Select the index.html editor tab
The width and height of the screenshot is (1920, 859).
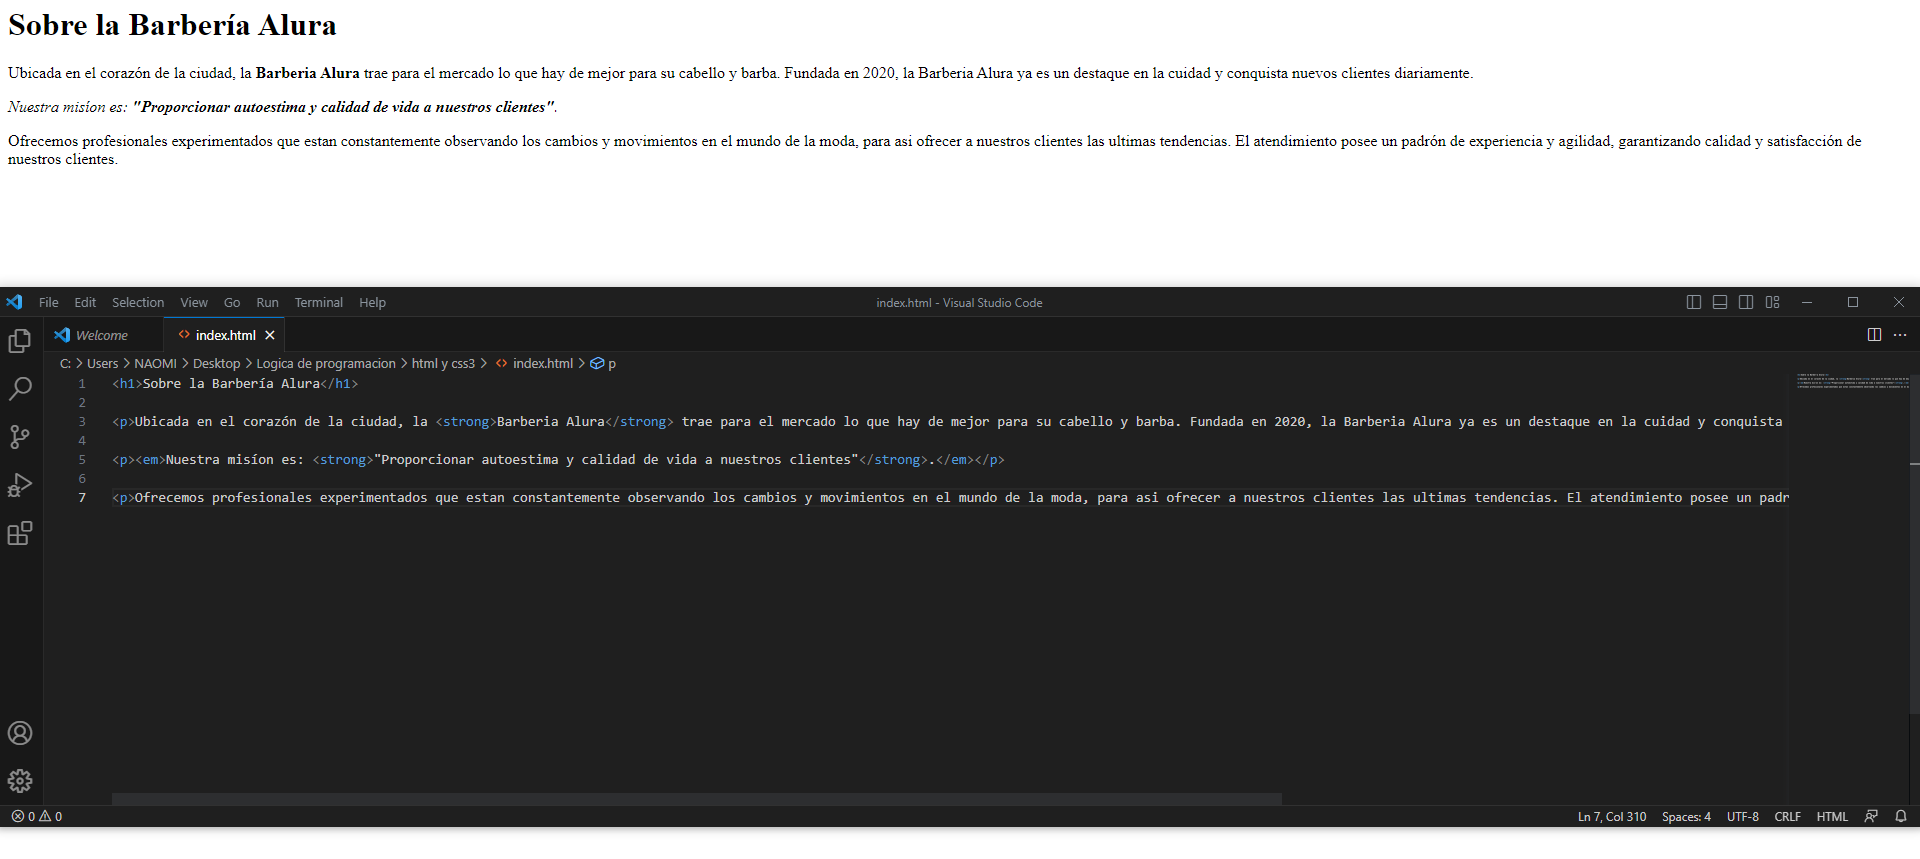pos(225,335)
